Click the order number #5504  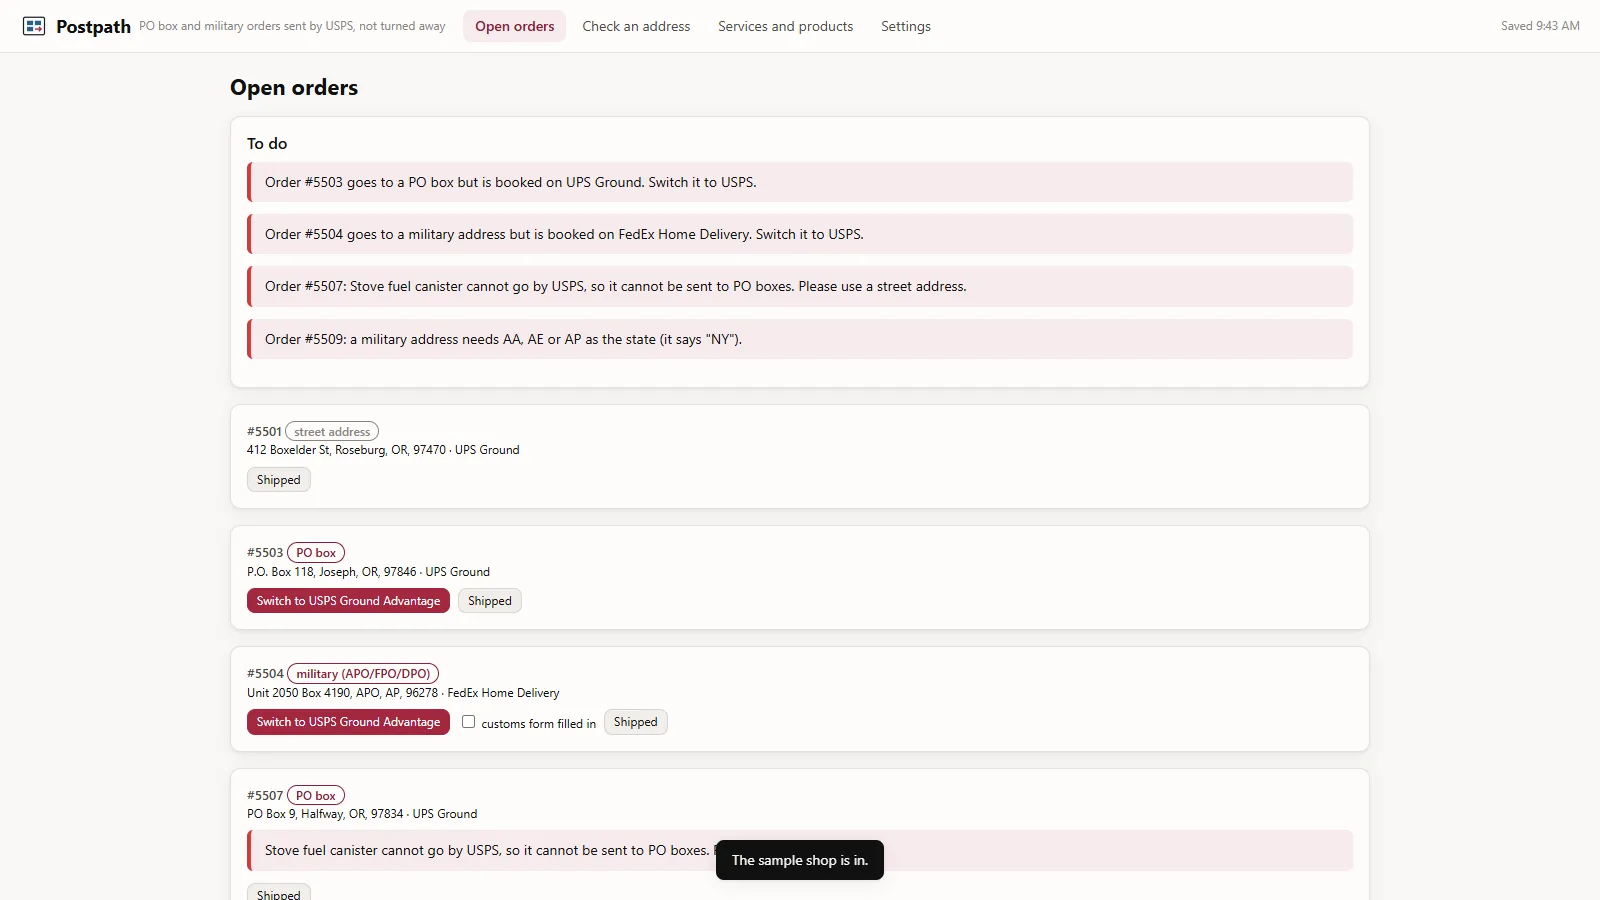[265, 674]
